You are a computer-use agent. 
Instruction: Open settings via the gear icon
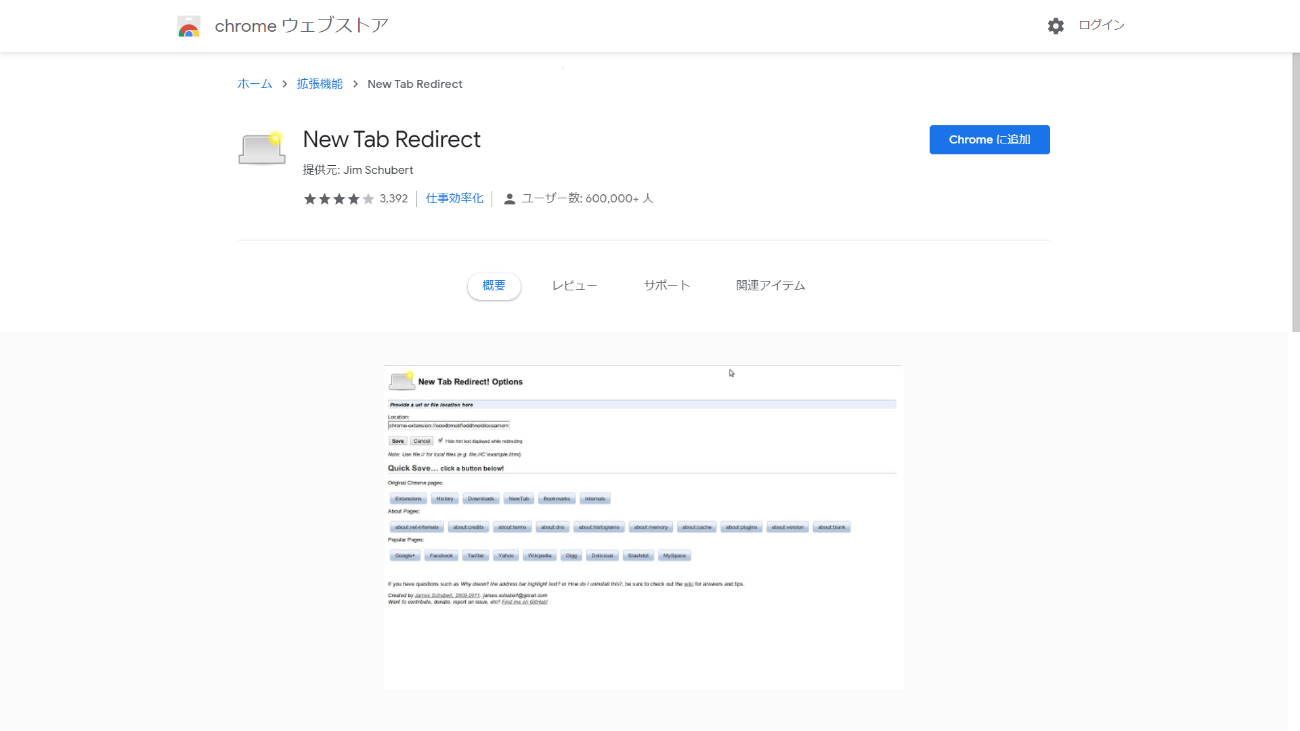(x=1056, y=25)
